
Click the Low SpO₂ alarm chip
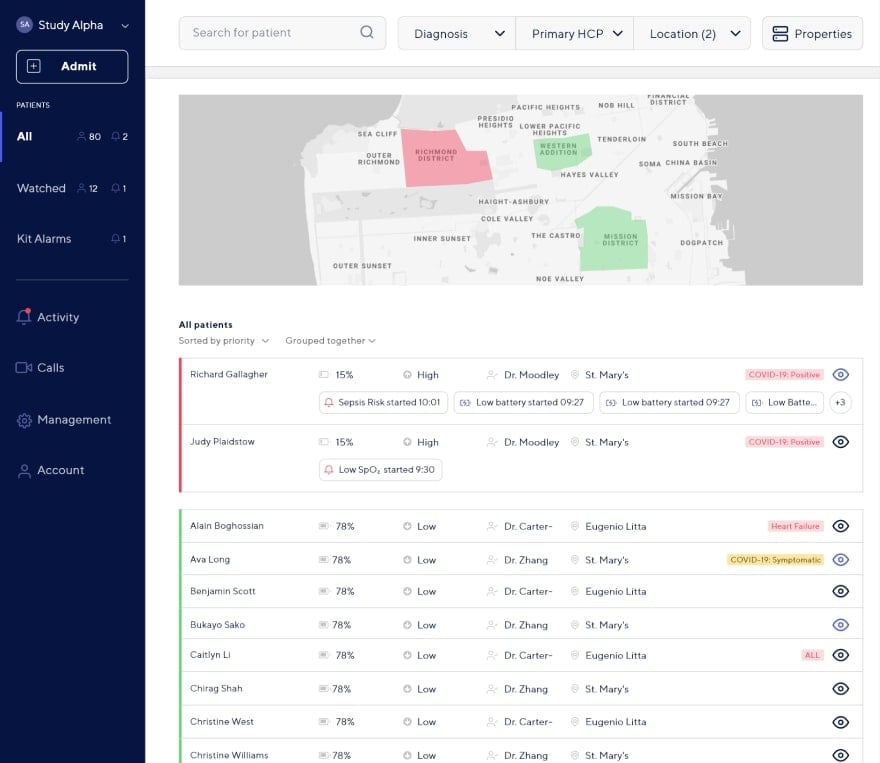tap(380, 470)
